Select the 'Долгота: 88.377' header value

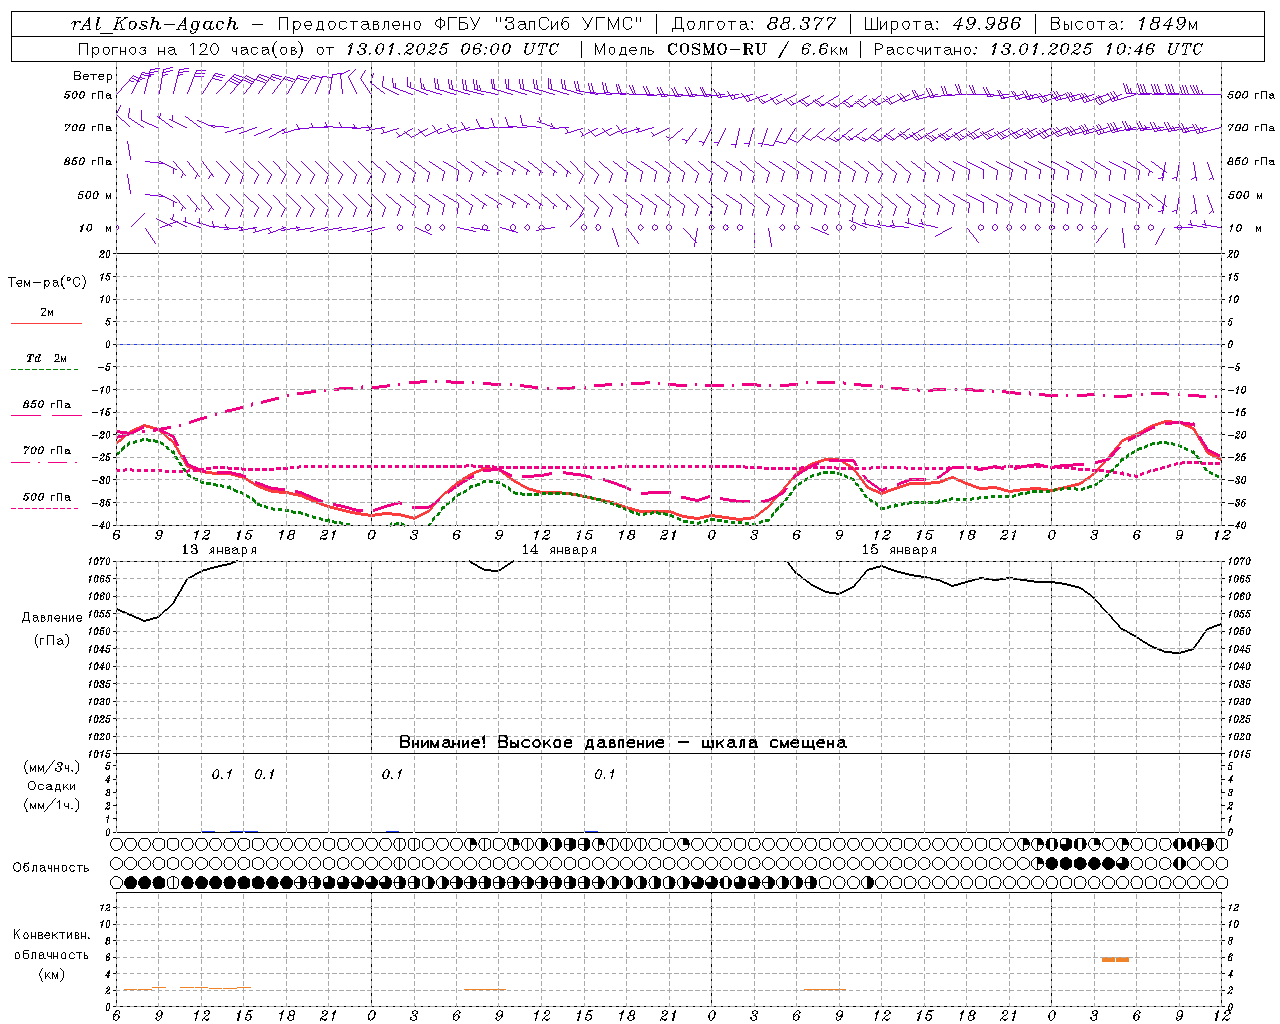click(x=754, y=25)
